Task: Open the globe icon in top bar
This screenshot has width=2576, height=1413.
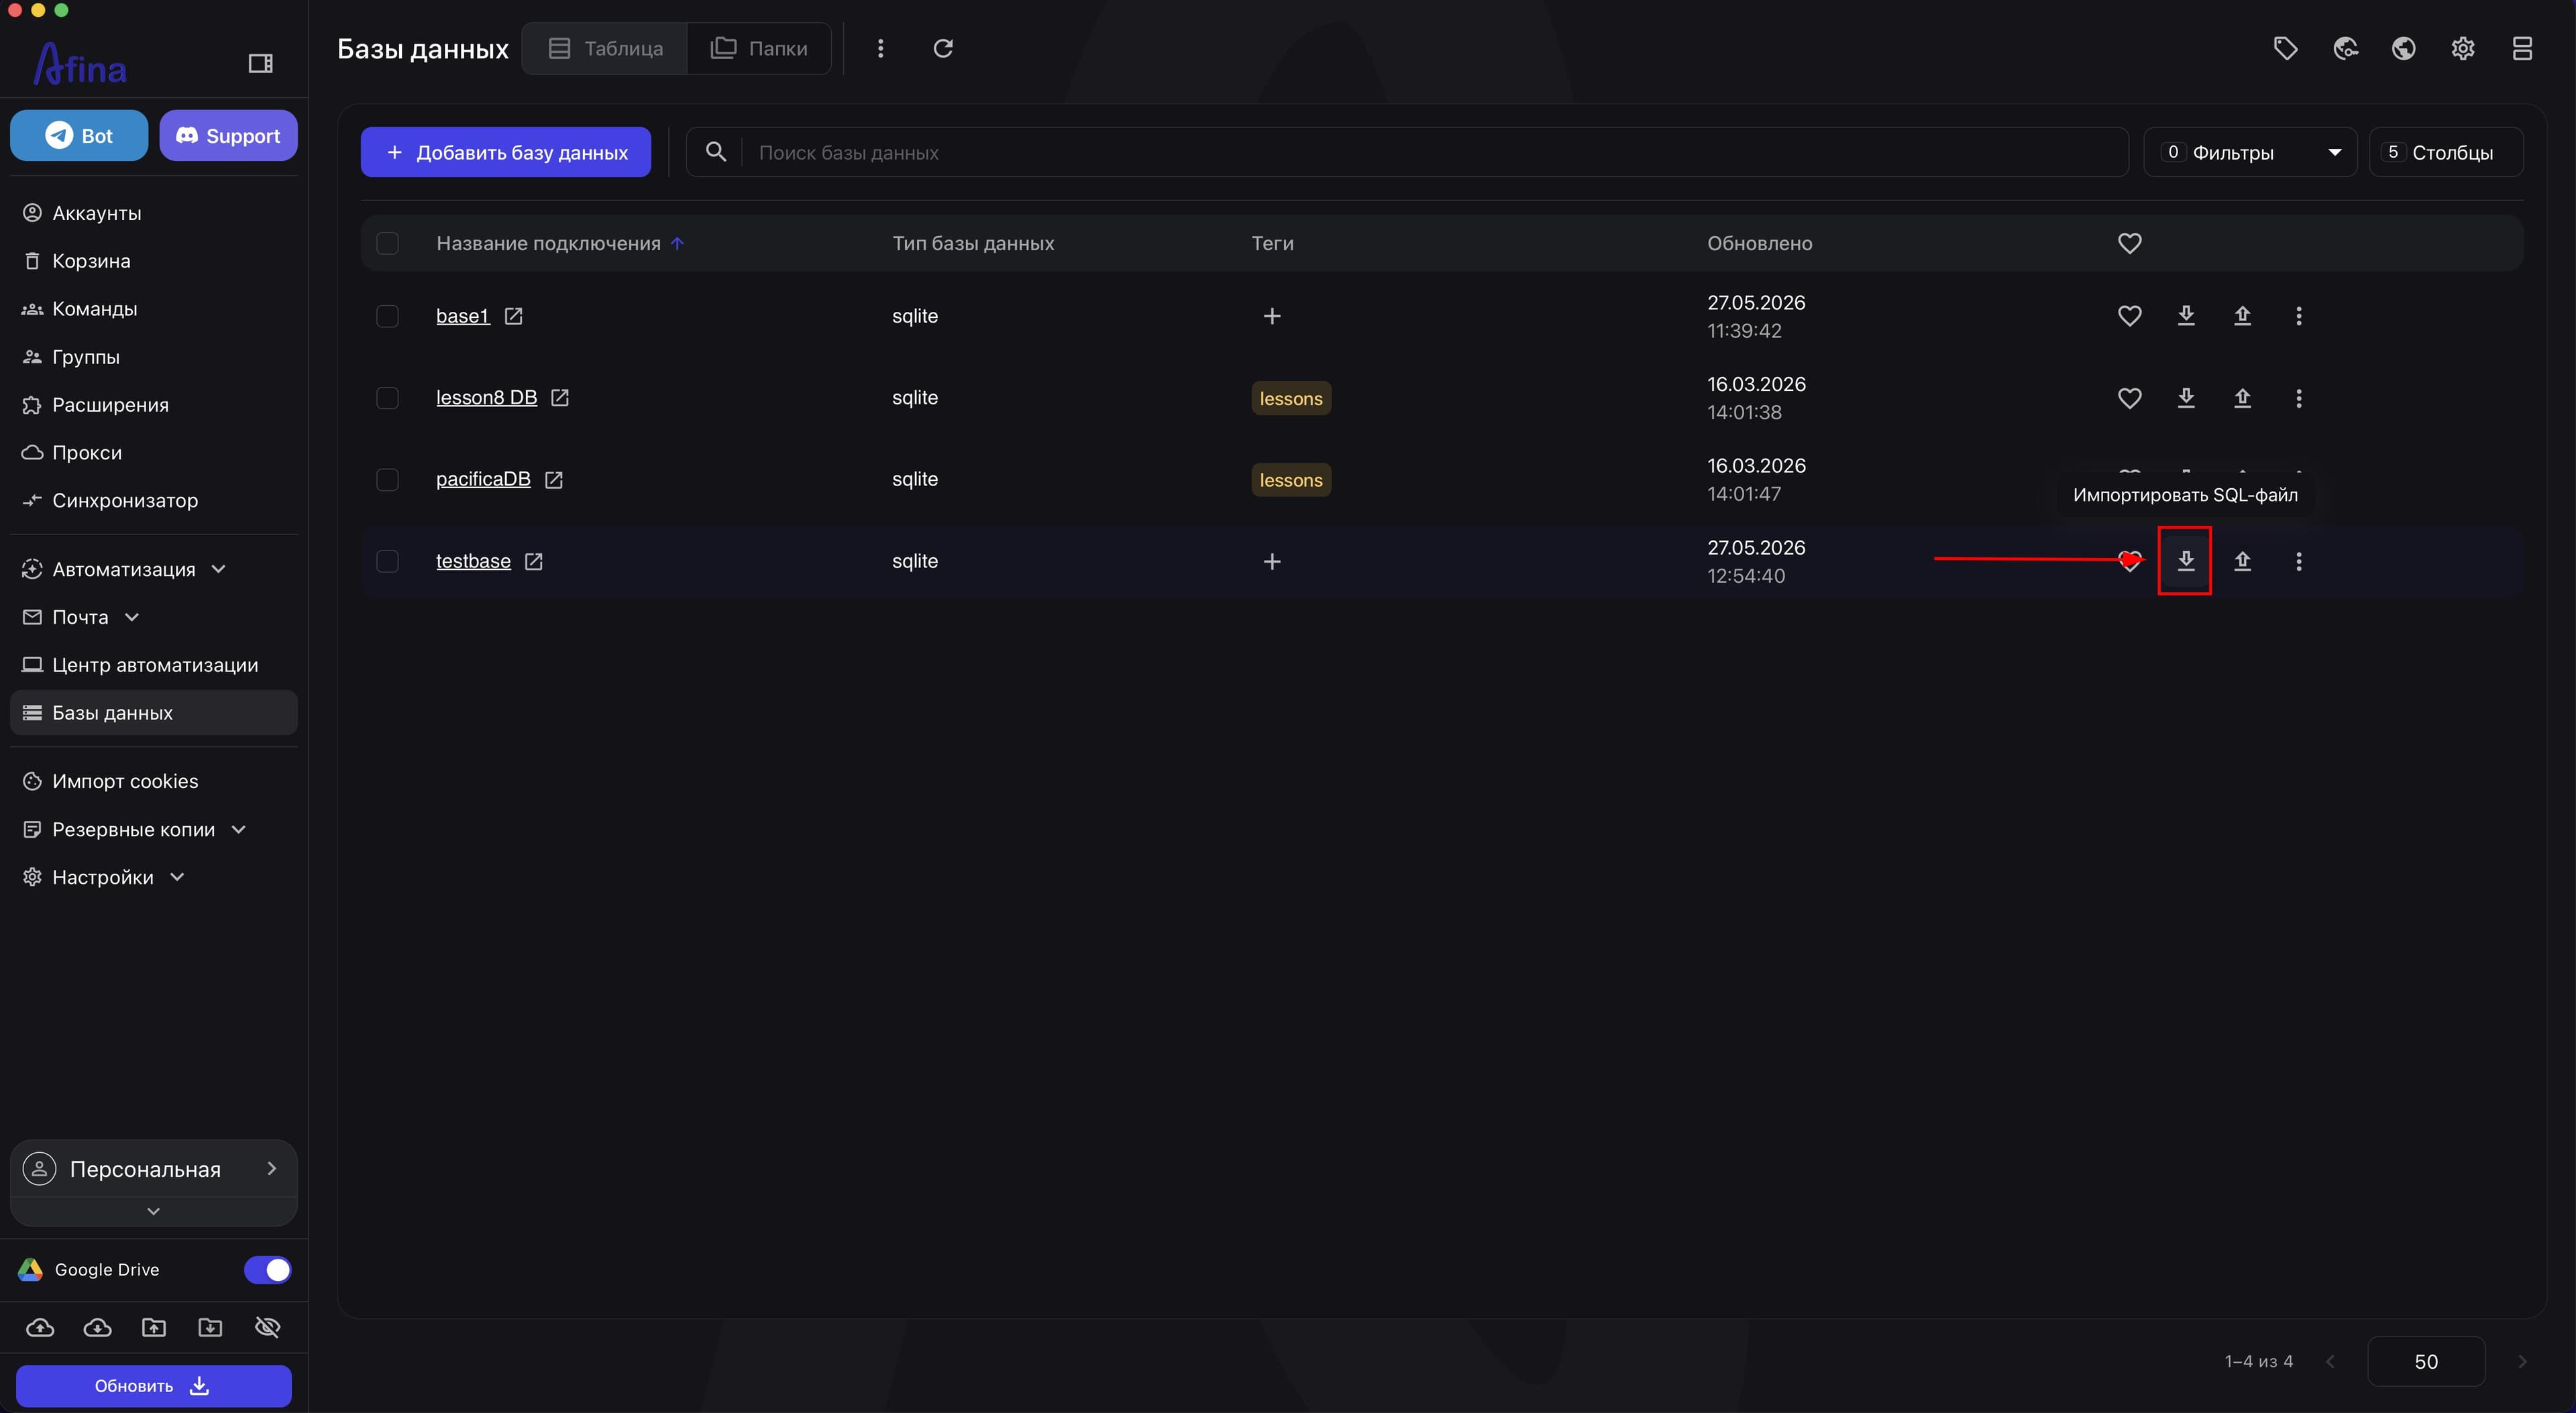Action: tap(2404, 48)
